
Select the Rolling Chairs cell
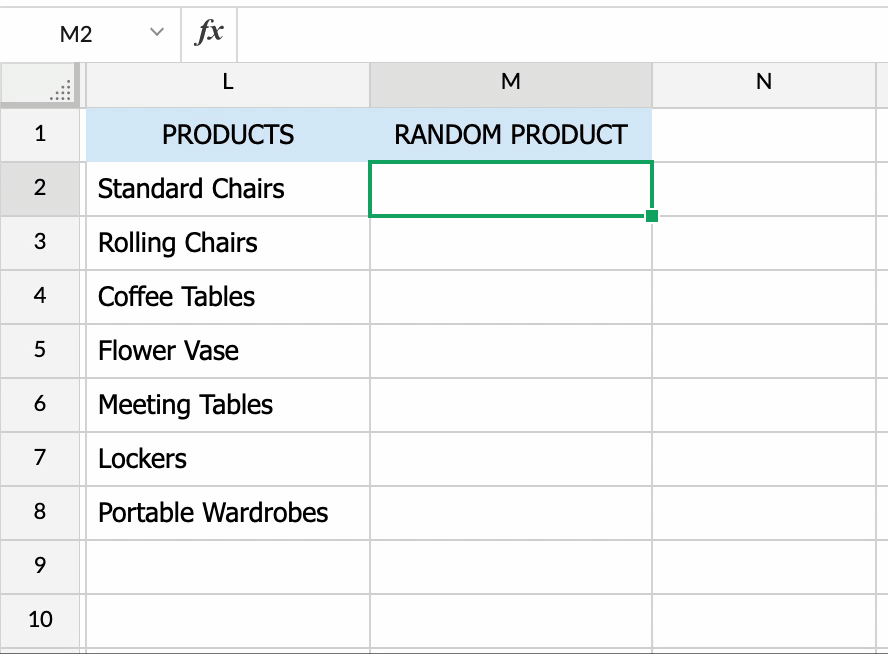[x=226, y=242]
